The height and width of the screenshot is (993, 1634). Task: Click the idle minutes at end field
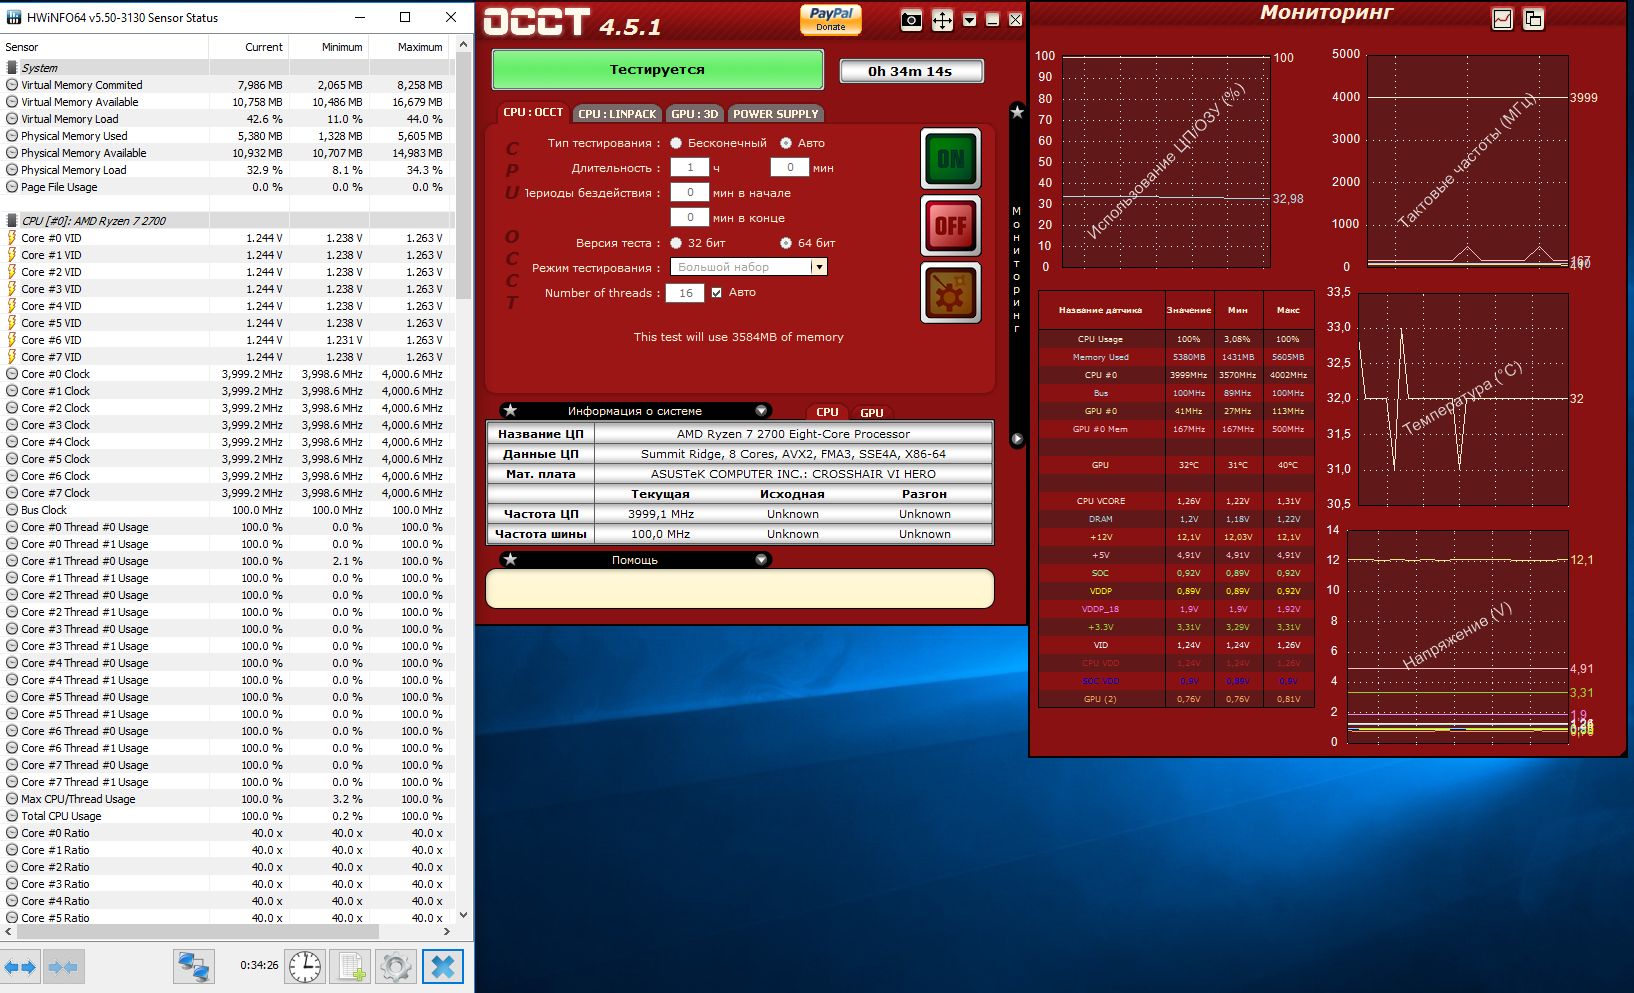690,217
